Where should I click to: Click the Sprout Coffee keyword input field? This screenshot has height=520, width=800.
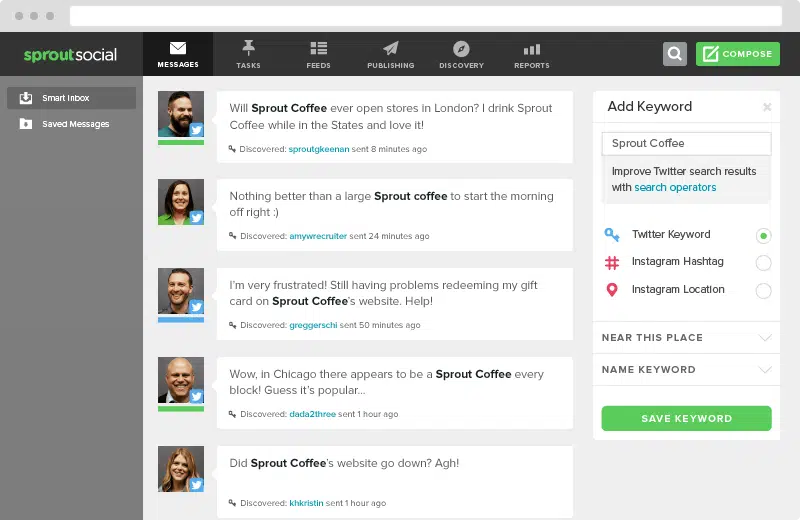click(686, 143)
